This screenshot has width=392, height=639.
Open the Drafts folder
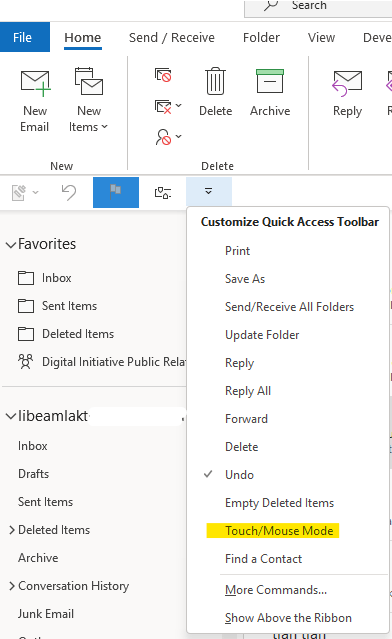[33, 474]
